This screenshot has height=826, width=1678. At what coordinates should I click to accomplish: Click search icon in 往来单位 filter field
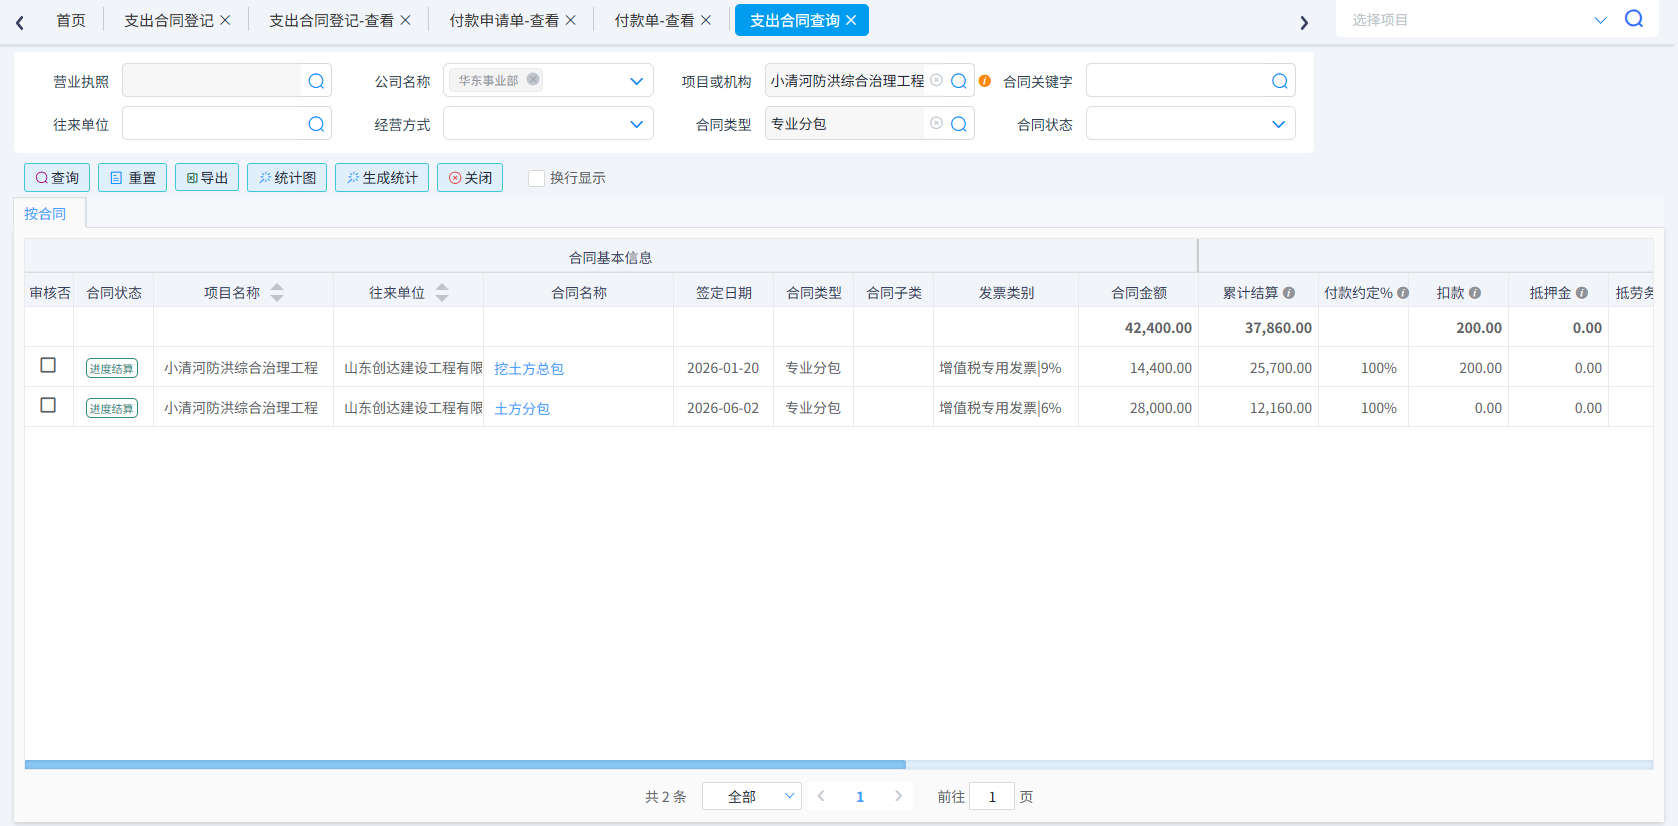pyautogui.click(x=316, y=124)
